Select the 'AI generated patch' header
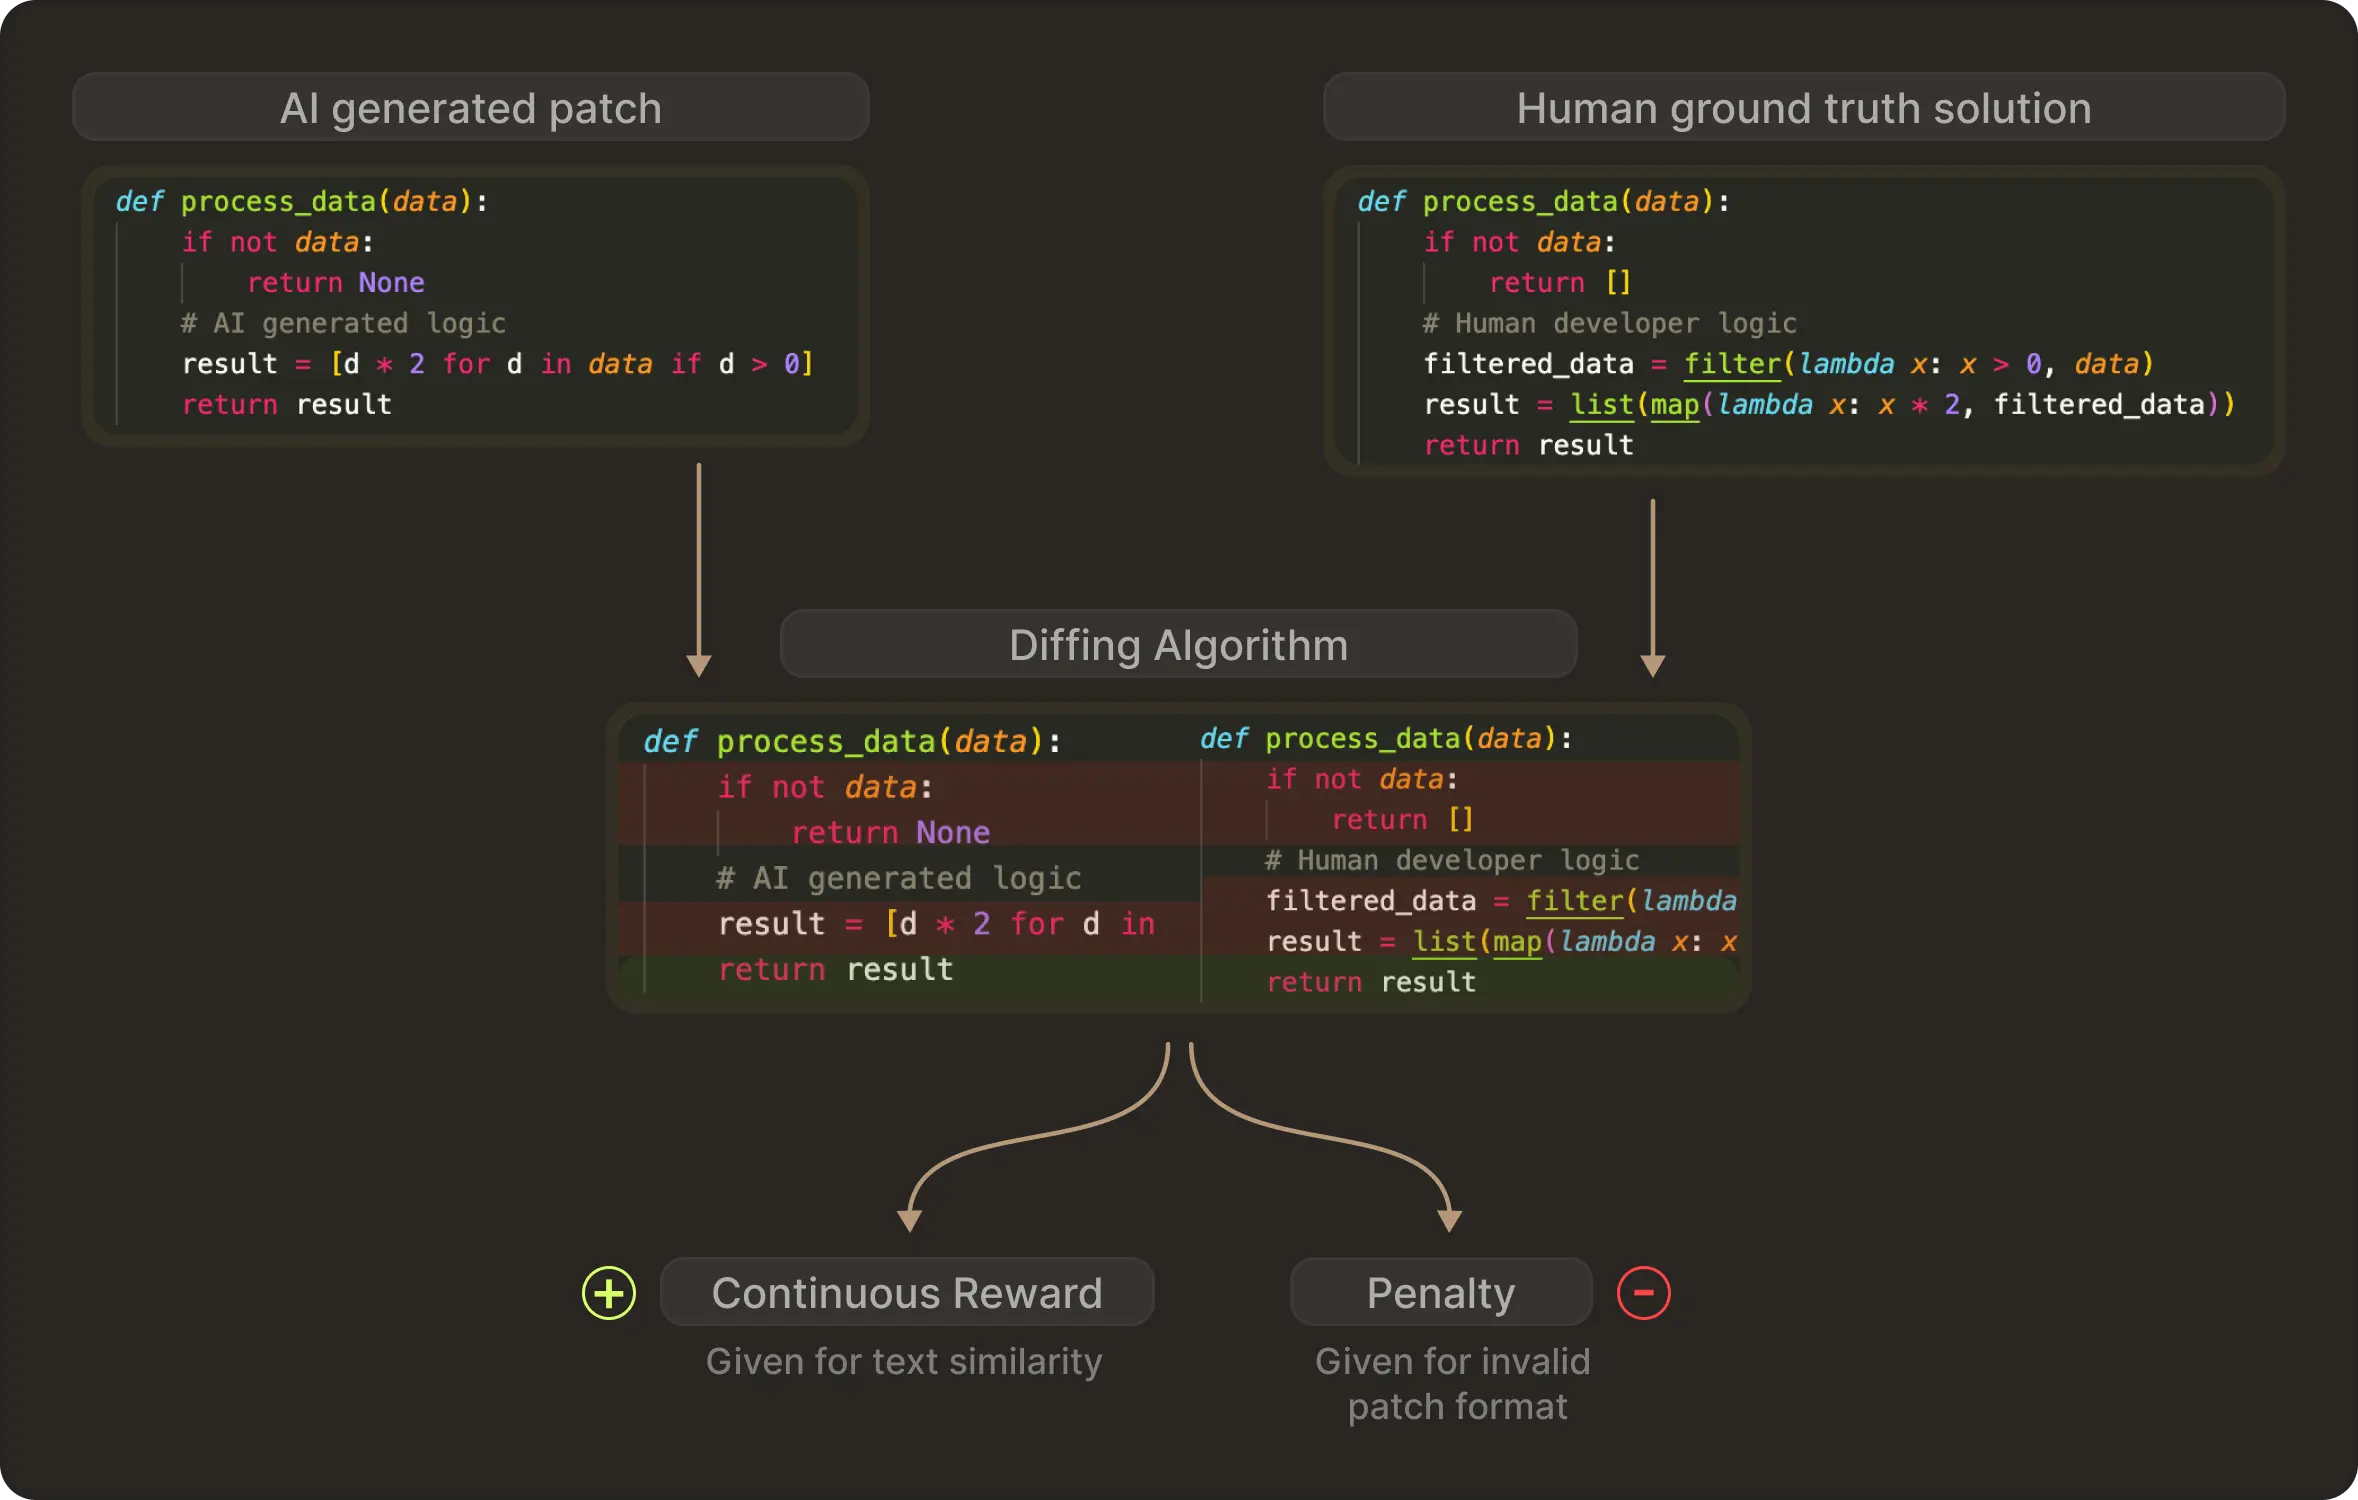The width and height of the screenshot is (2358, 1500). pyautogui.click(x=471, y=108)
